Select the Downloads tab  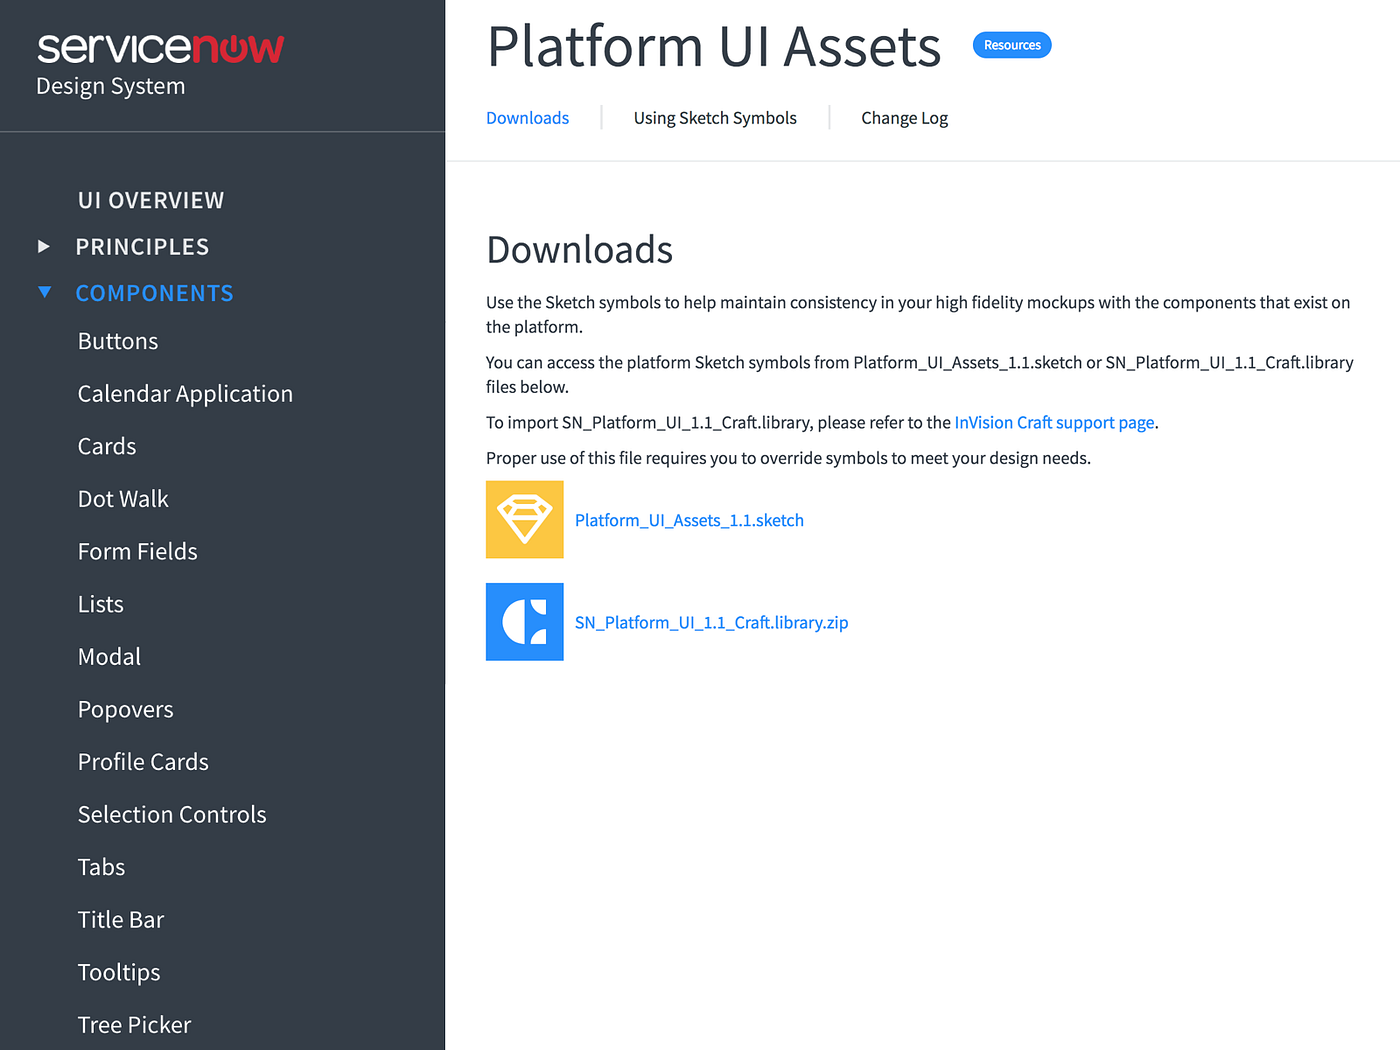pos(527,117)
